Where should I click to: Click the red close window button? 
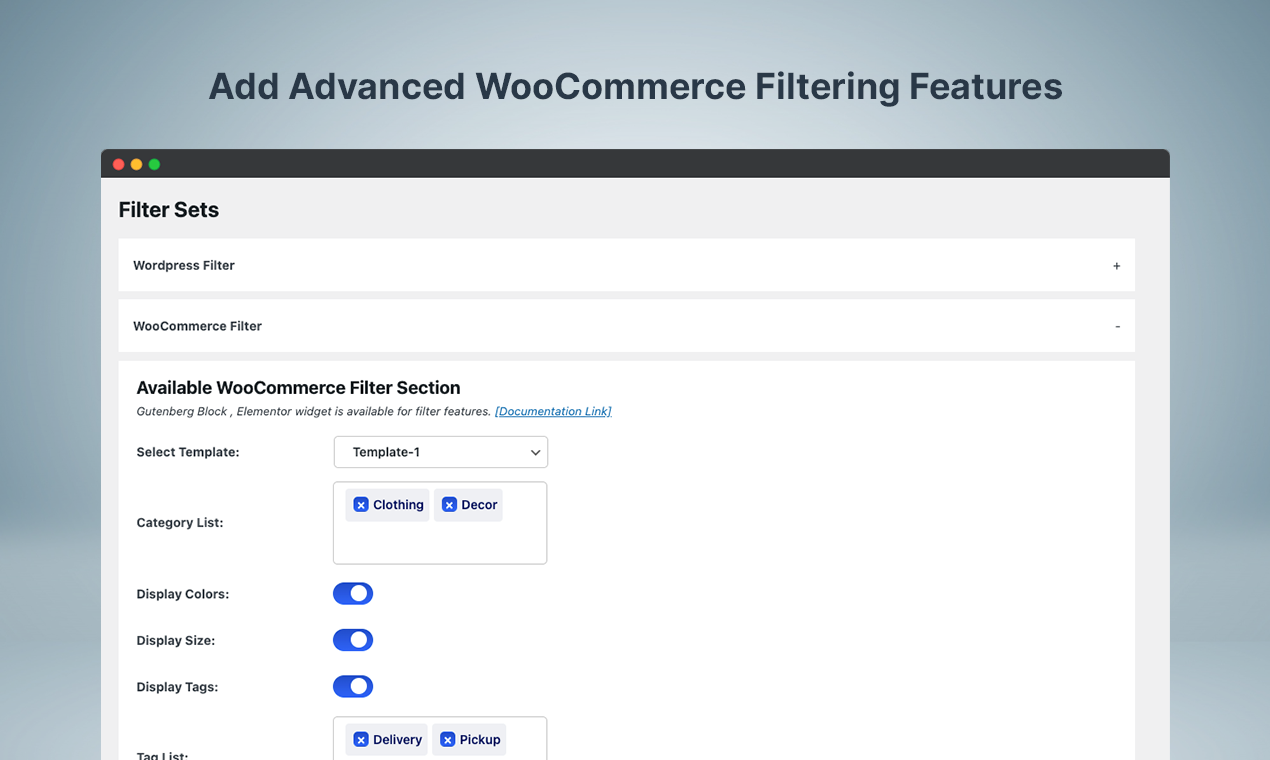(x=118, y=164)
